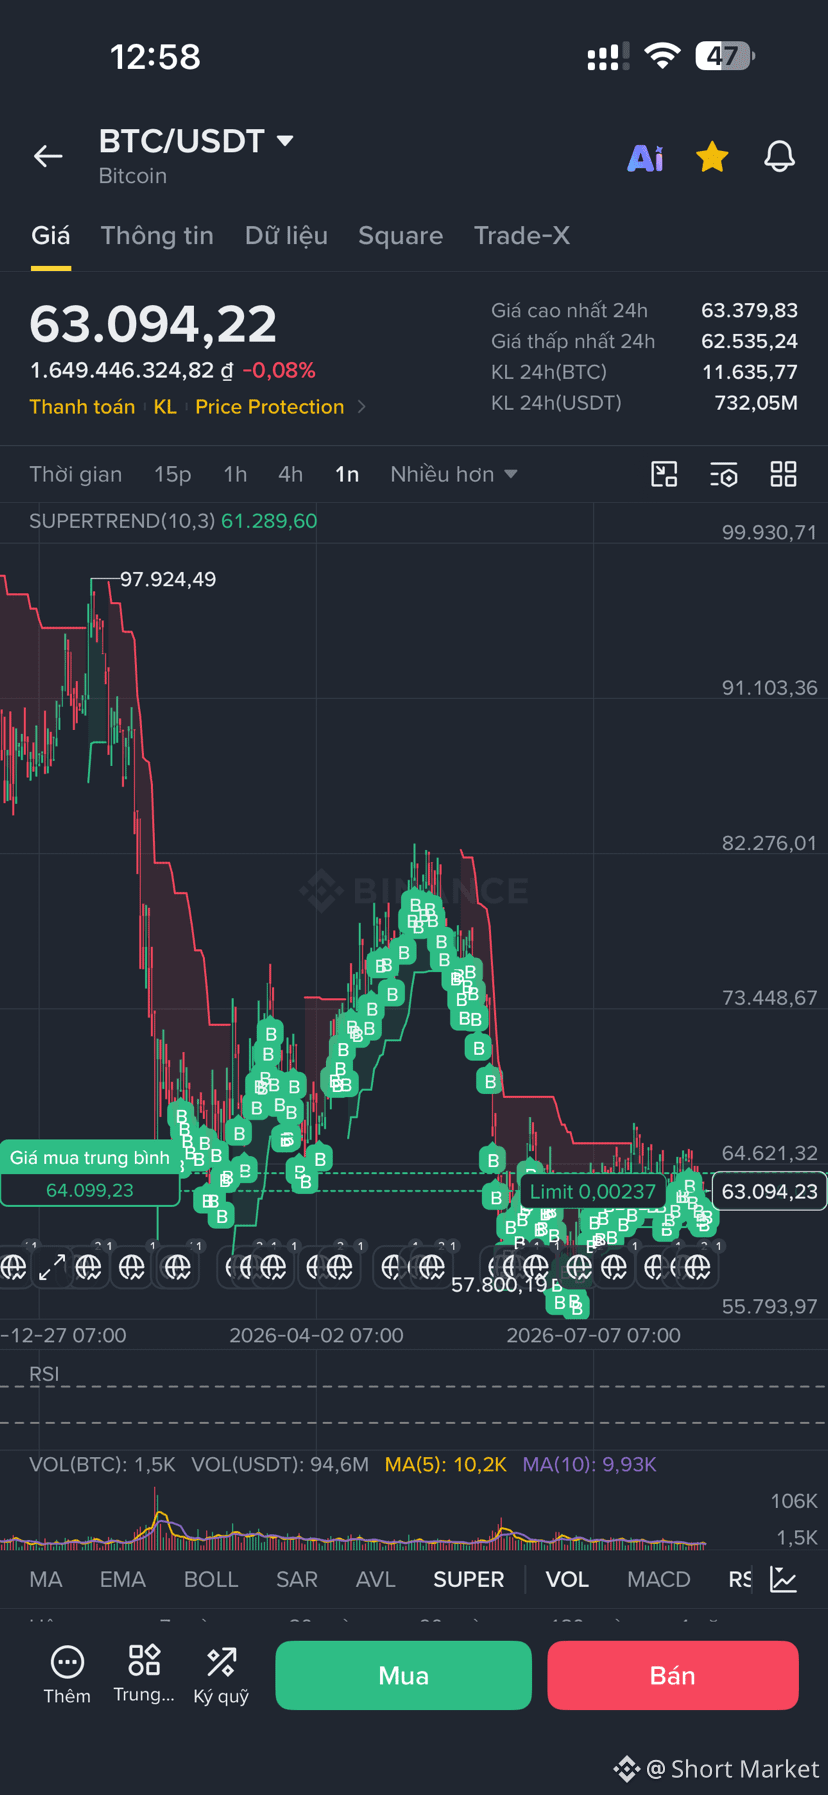Image resolution: width=828 pixels, height=1795 pixels.
Task: Tap the Giá cao nhất 24h value 63.379,83
Action: pos(750,311)
